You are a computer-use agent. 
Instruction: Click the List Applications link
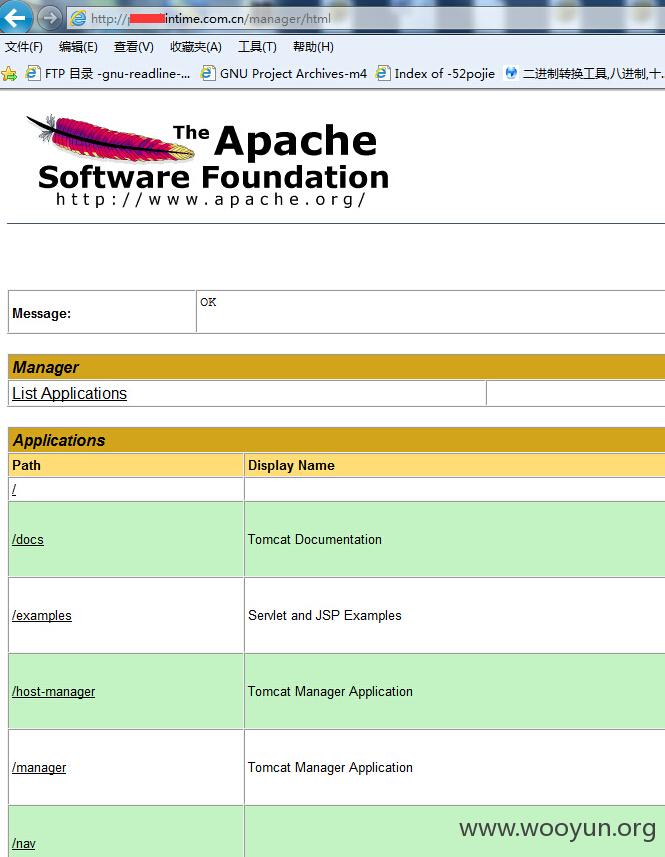(69, 394)
